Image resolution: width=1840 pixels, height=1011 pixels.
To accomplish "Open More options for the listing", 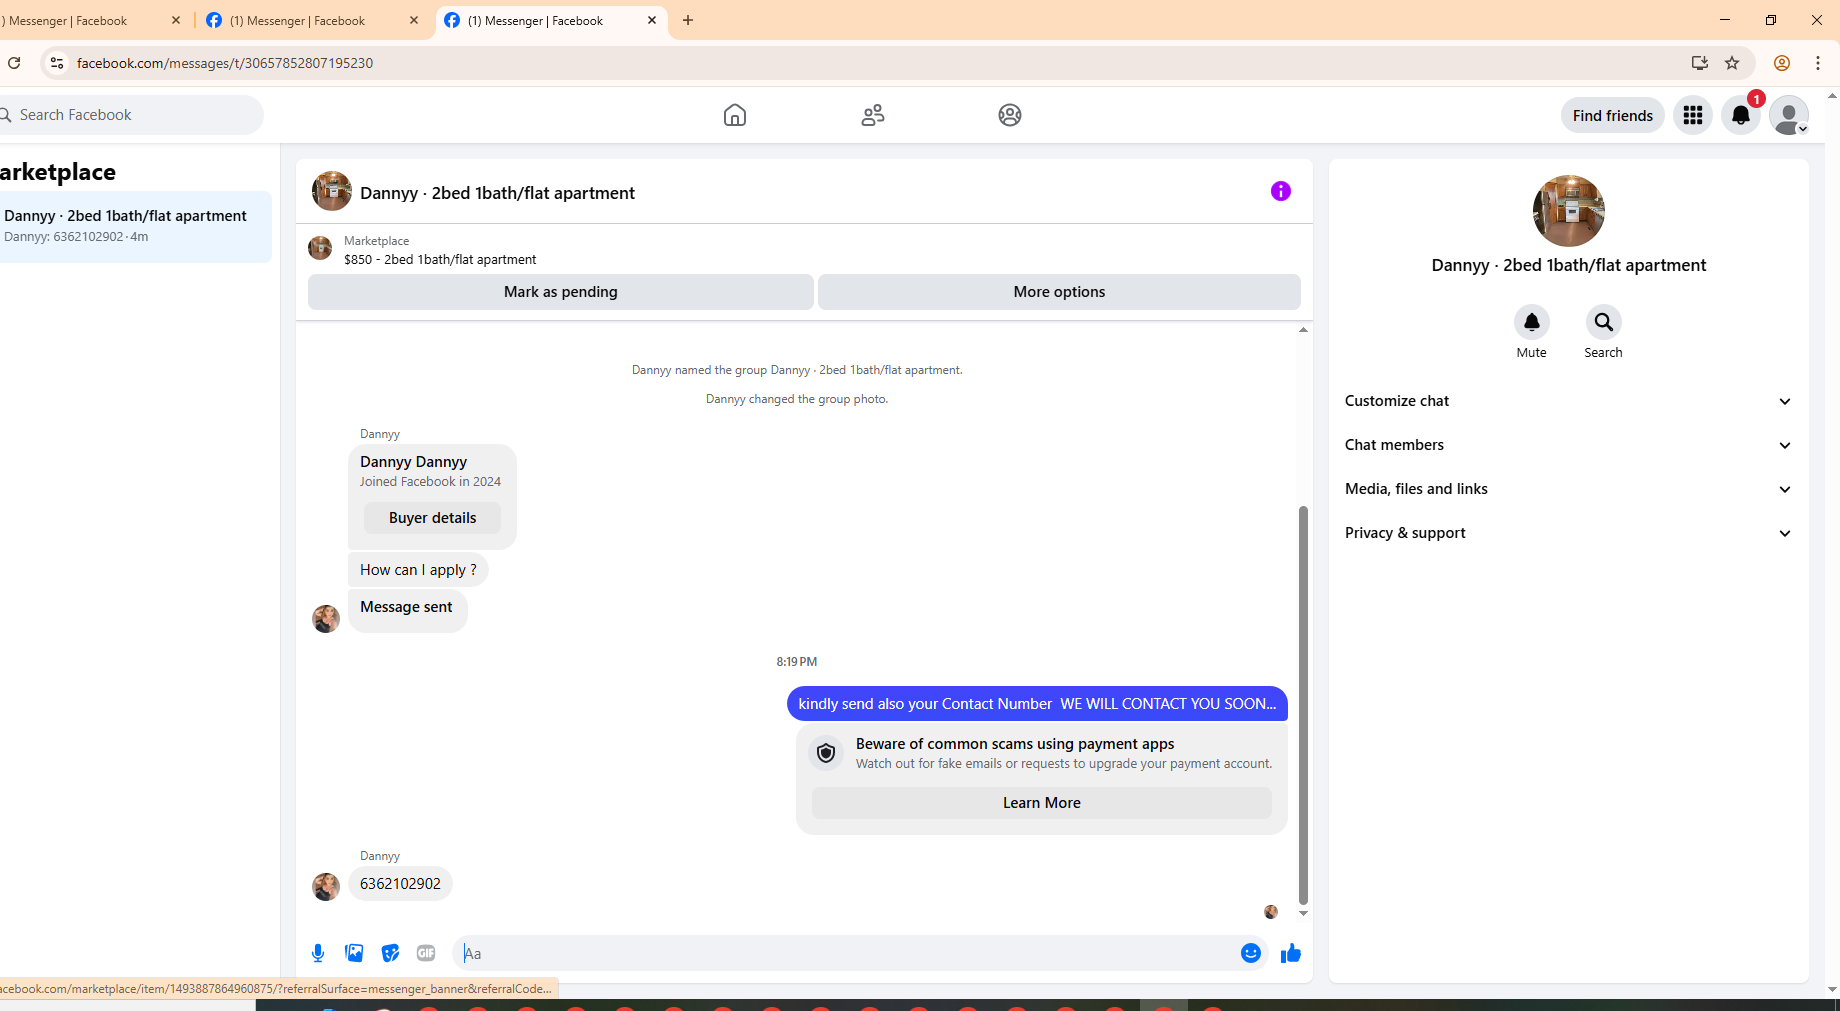I will tap(1059, 292).
